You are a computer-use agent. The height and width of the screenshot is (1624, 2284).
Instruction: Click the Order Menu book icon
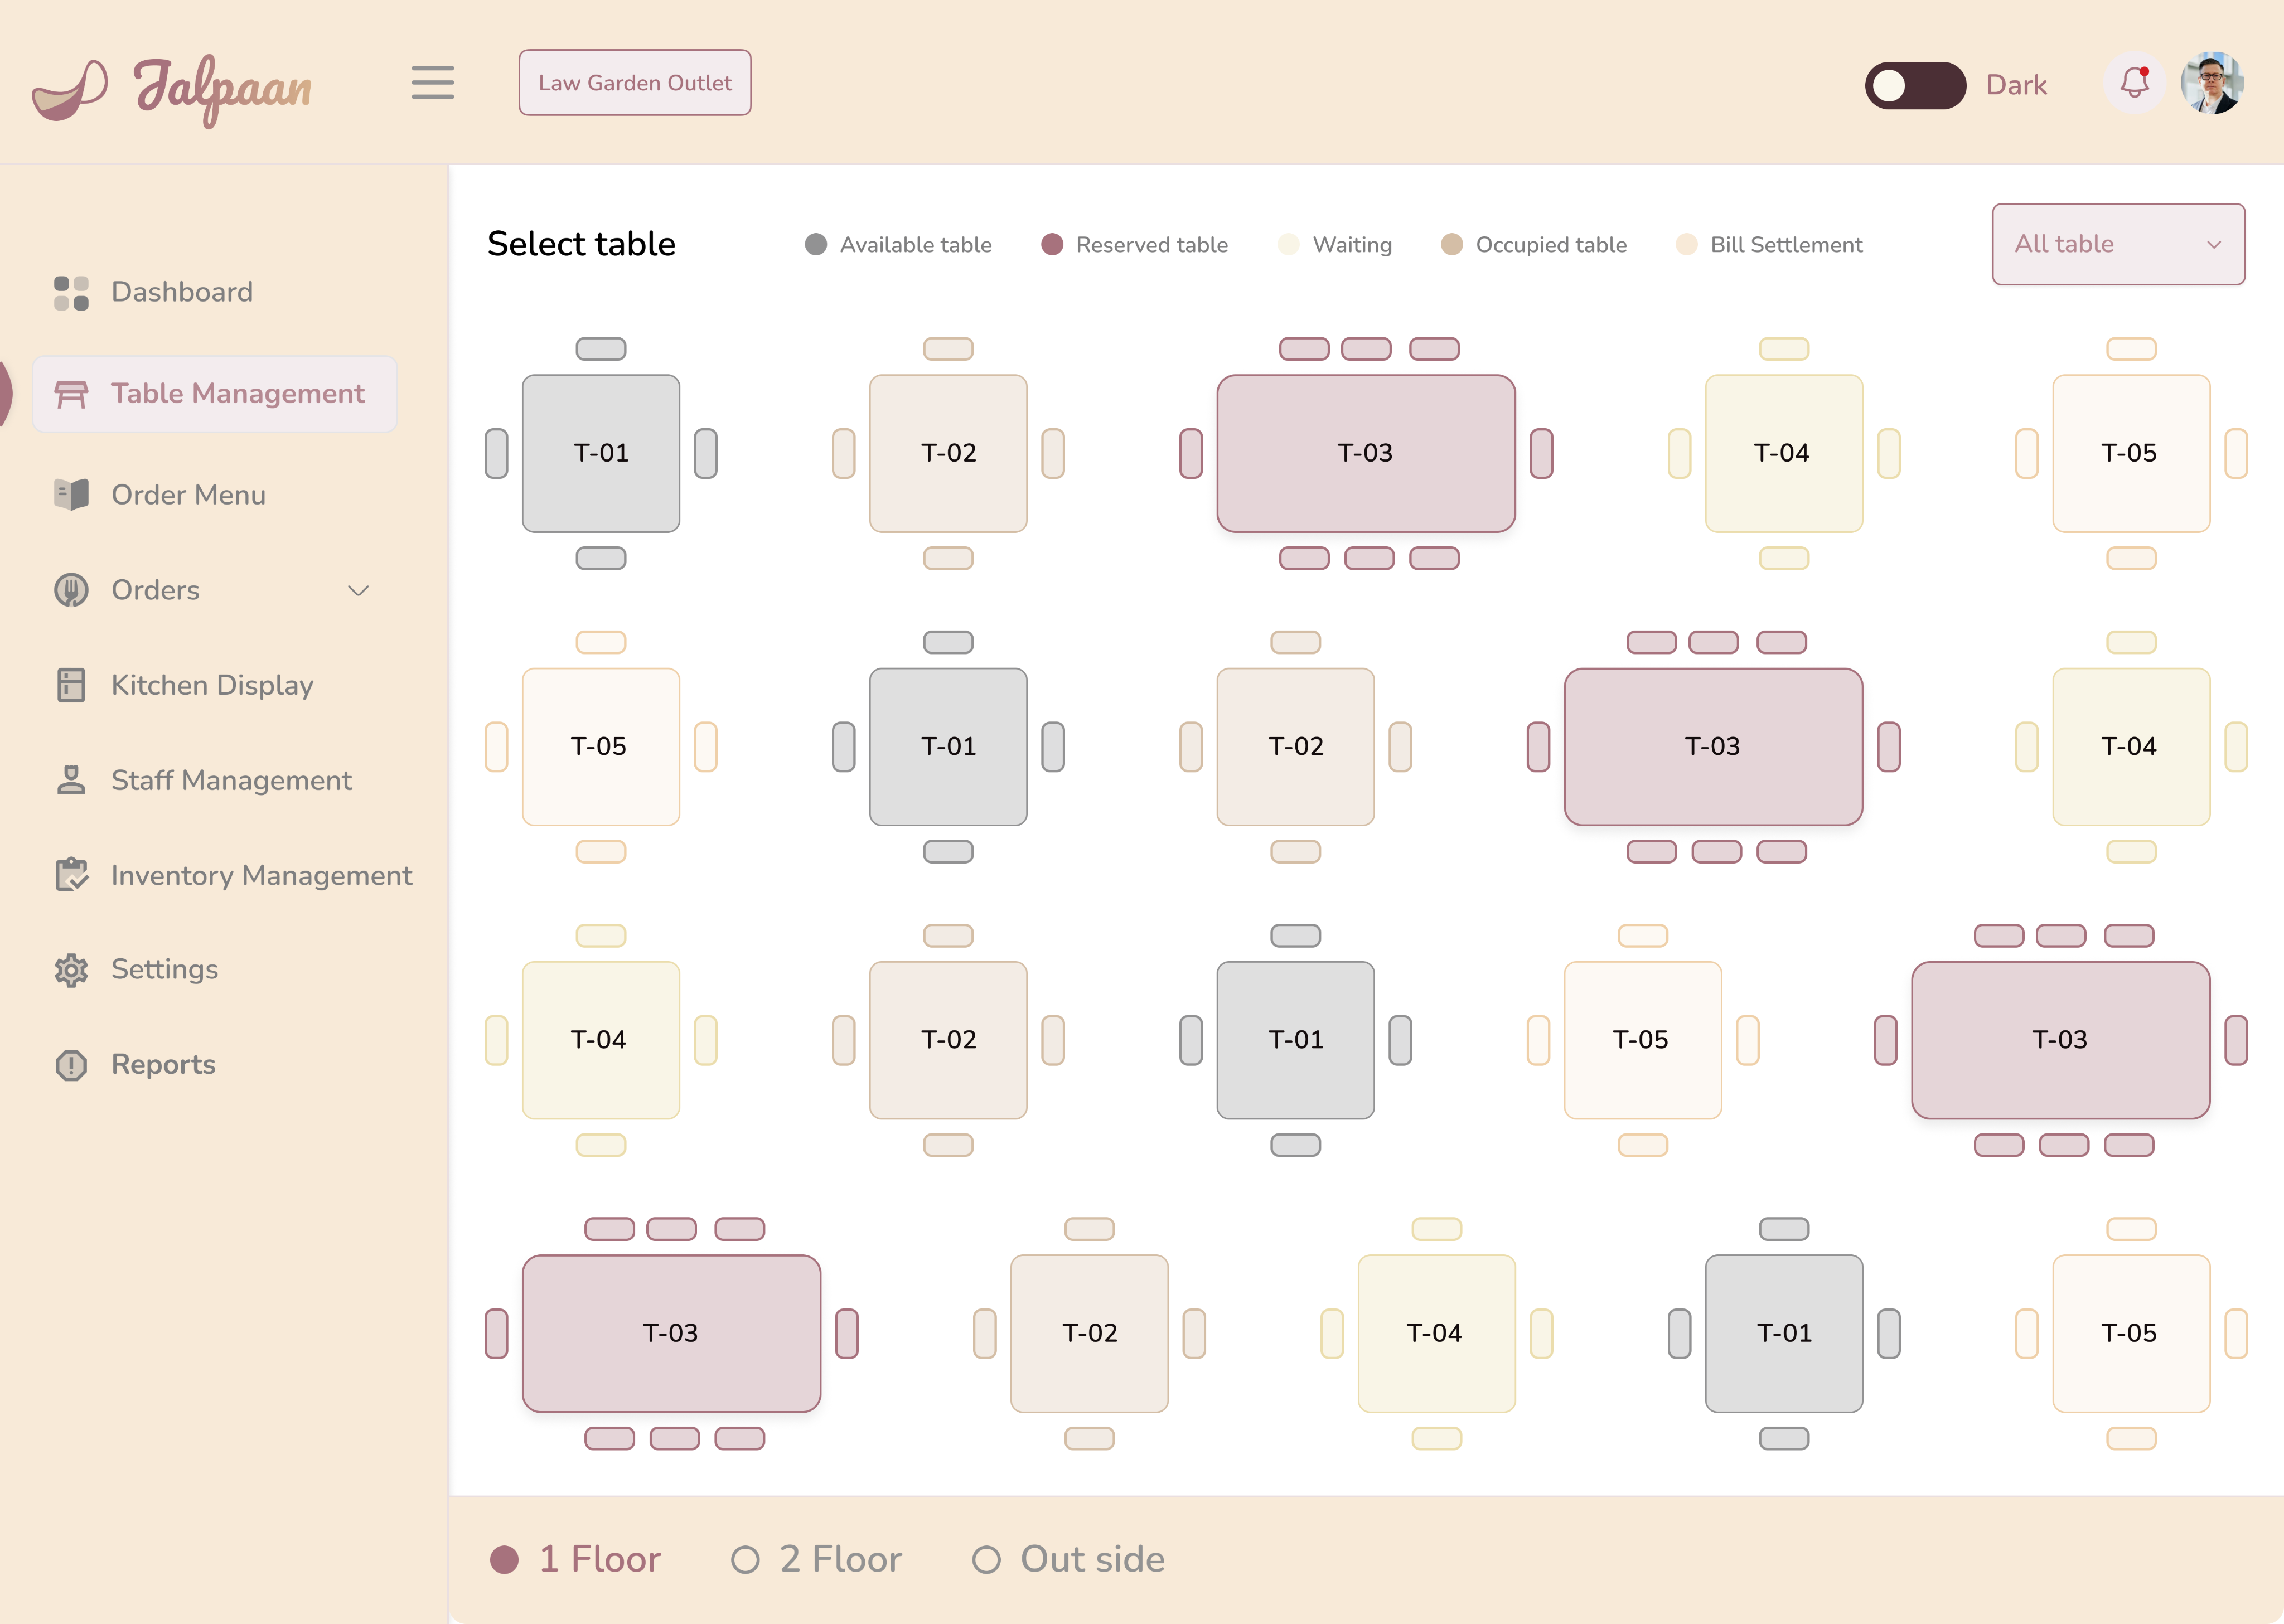[x=71, y=494]
